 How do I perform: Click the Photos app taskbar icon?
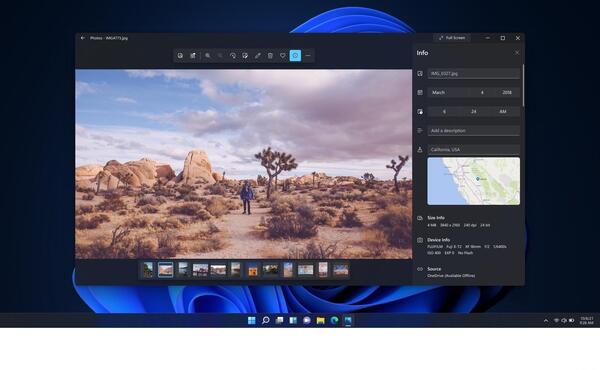(x=348, y=321)
